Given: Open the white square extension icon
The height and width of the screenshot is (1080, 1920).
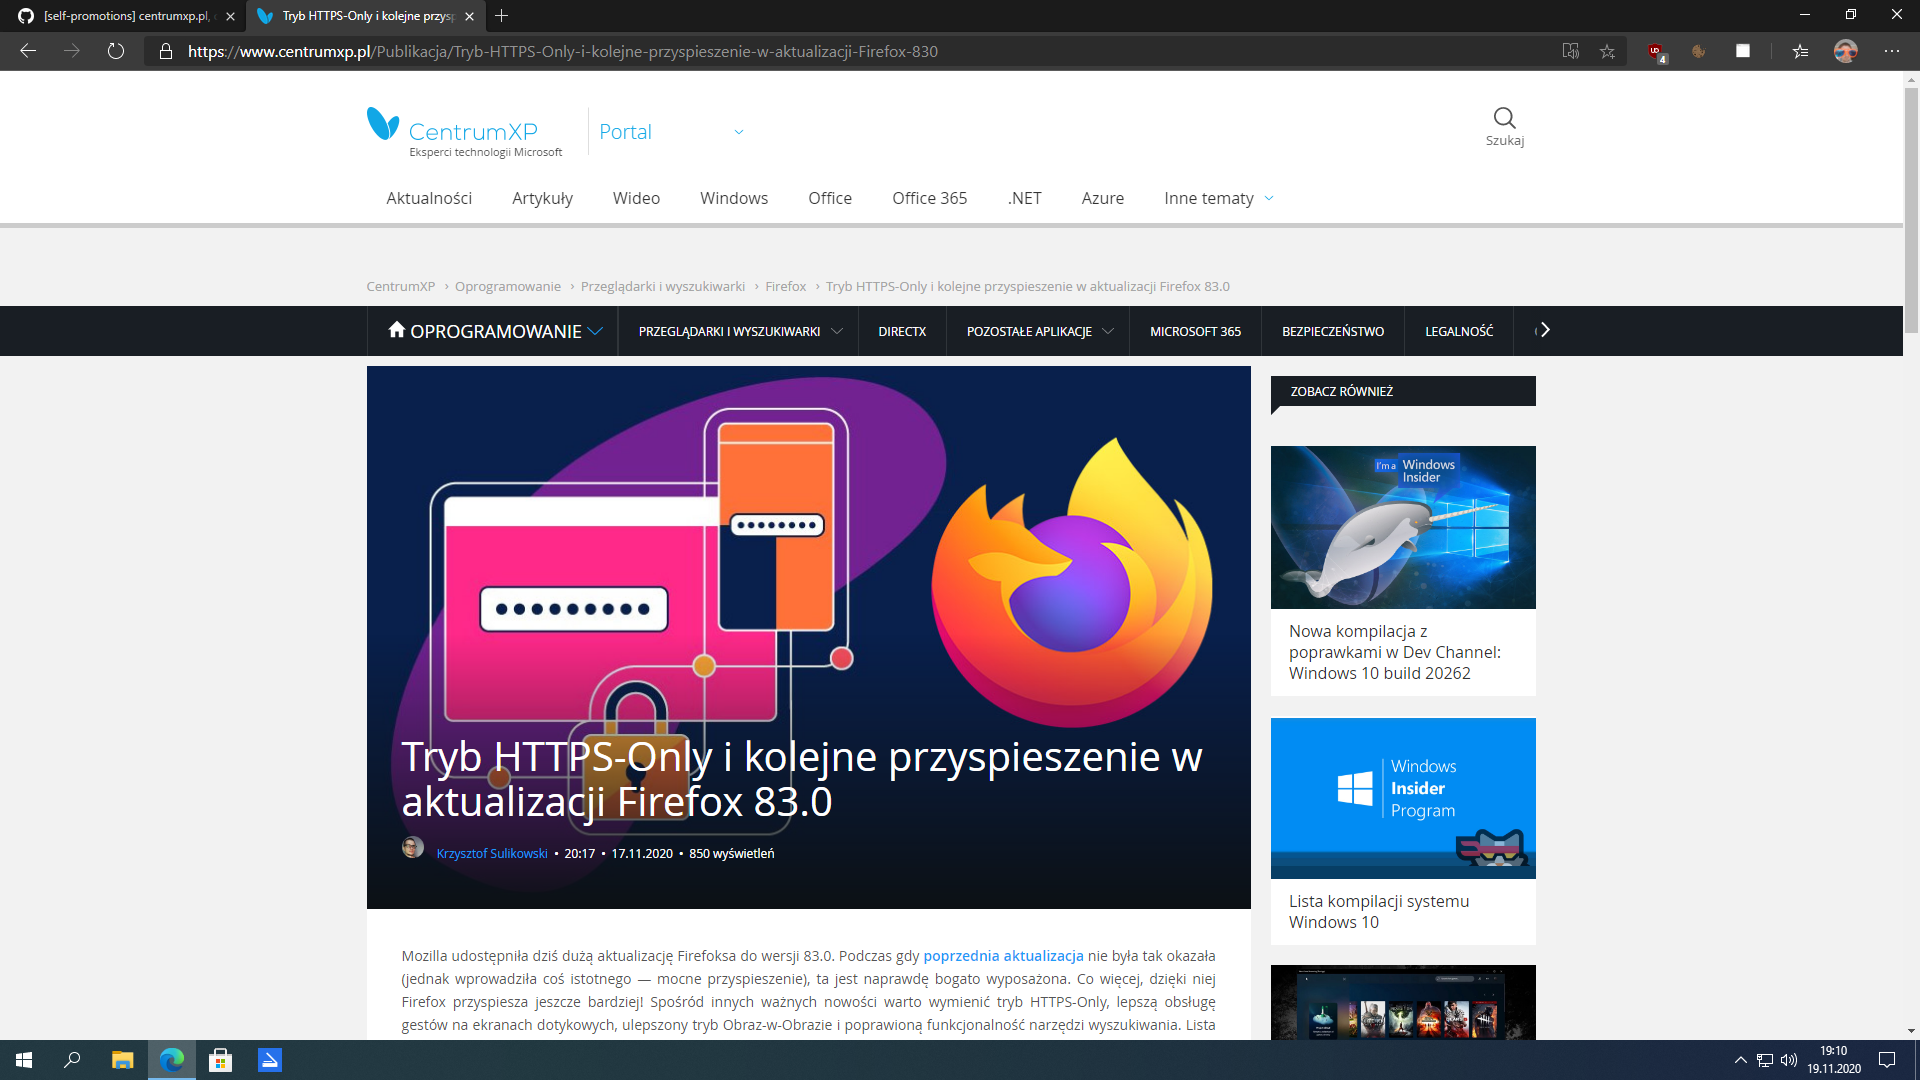Looking at the screenshot, I should (x=1743, y=51).
